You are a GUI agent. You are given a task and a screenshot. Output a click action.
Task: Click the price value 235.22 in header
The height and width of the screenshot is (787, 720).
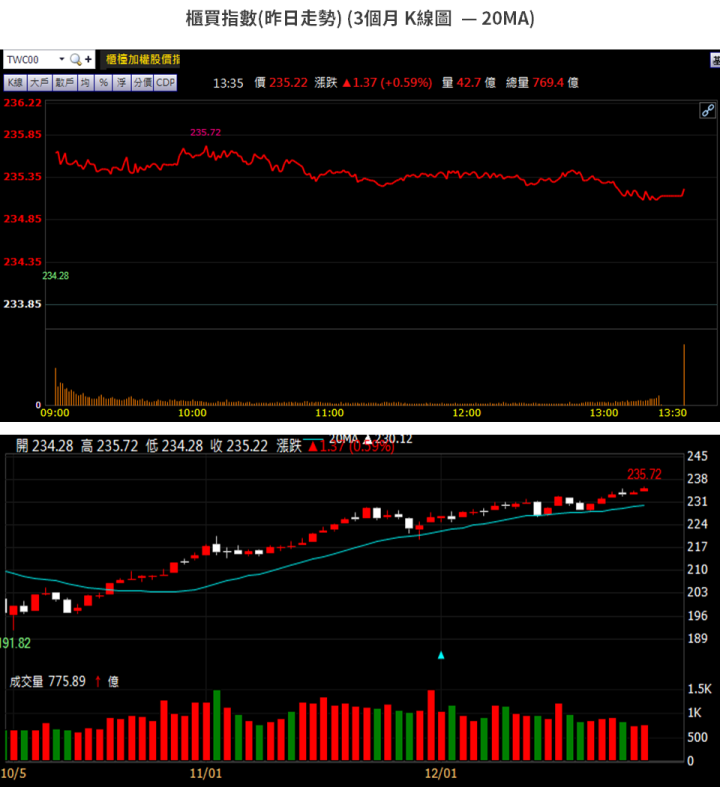pos(289,82)
